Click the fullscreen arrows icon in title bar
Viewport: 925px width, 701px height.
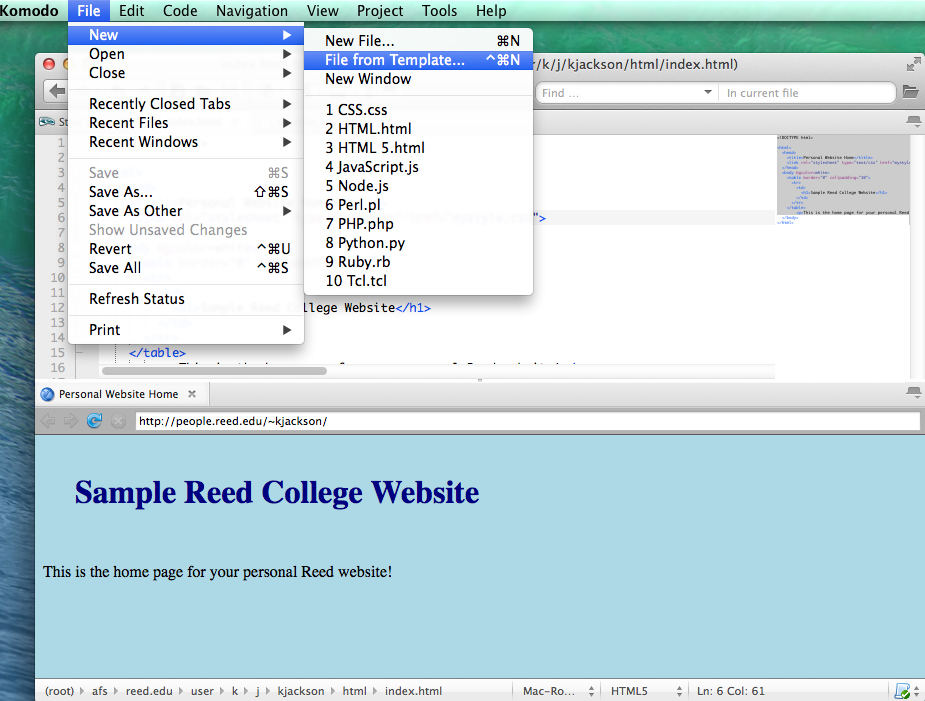913,64
